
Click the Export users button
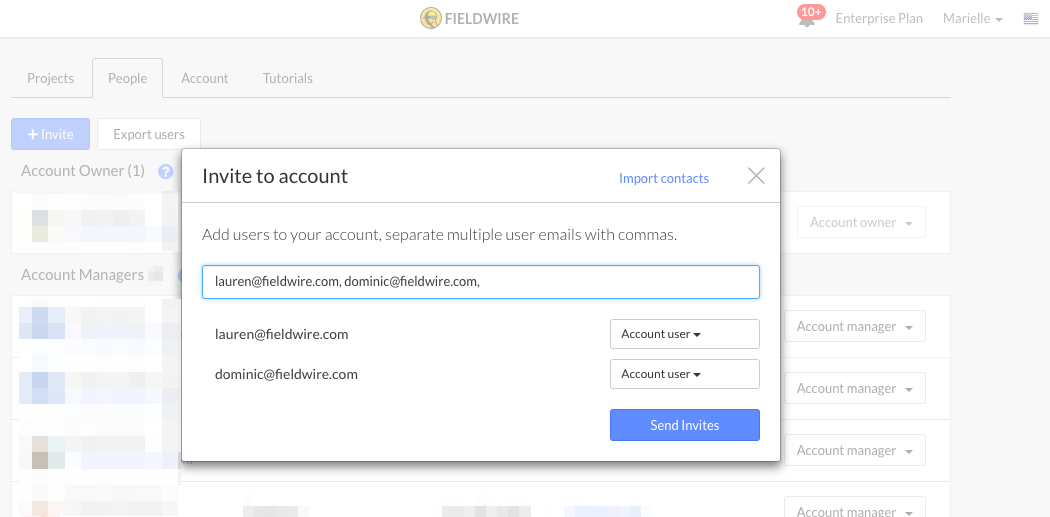click(x=149, y=134)
